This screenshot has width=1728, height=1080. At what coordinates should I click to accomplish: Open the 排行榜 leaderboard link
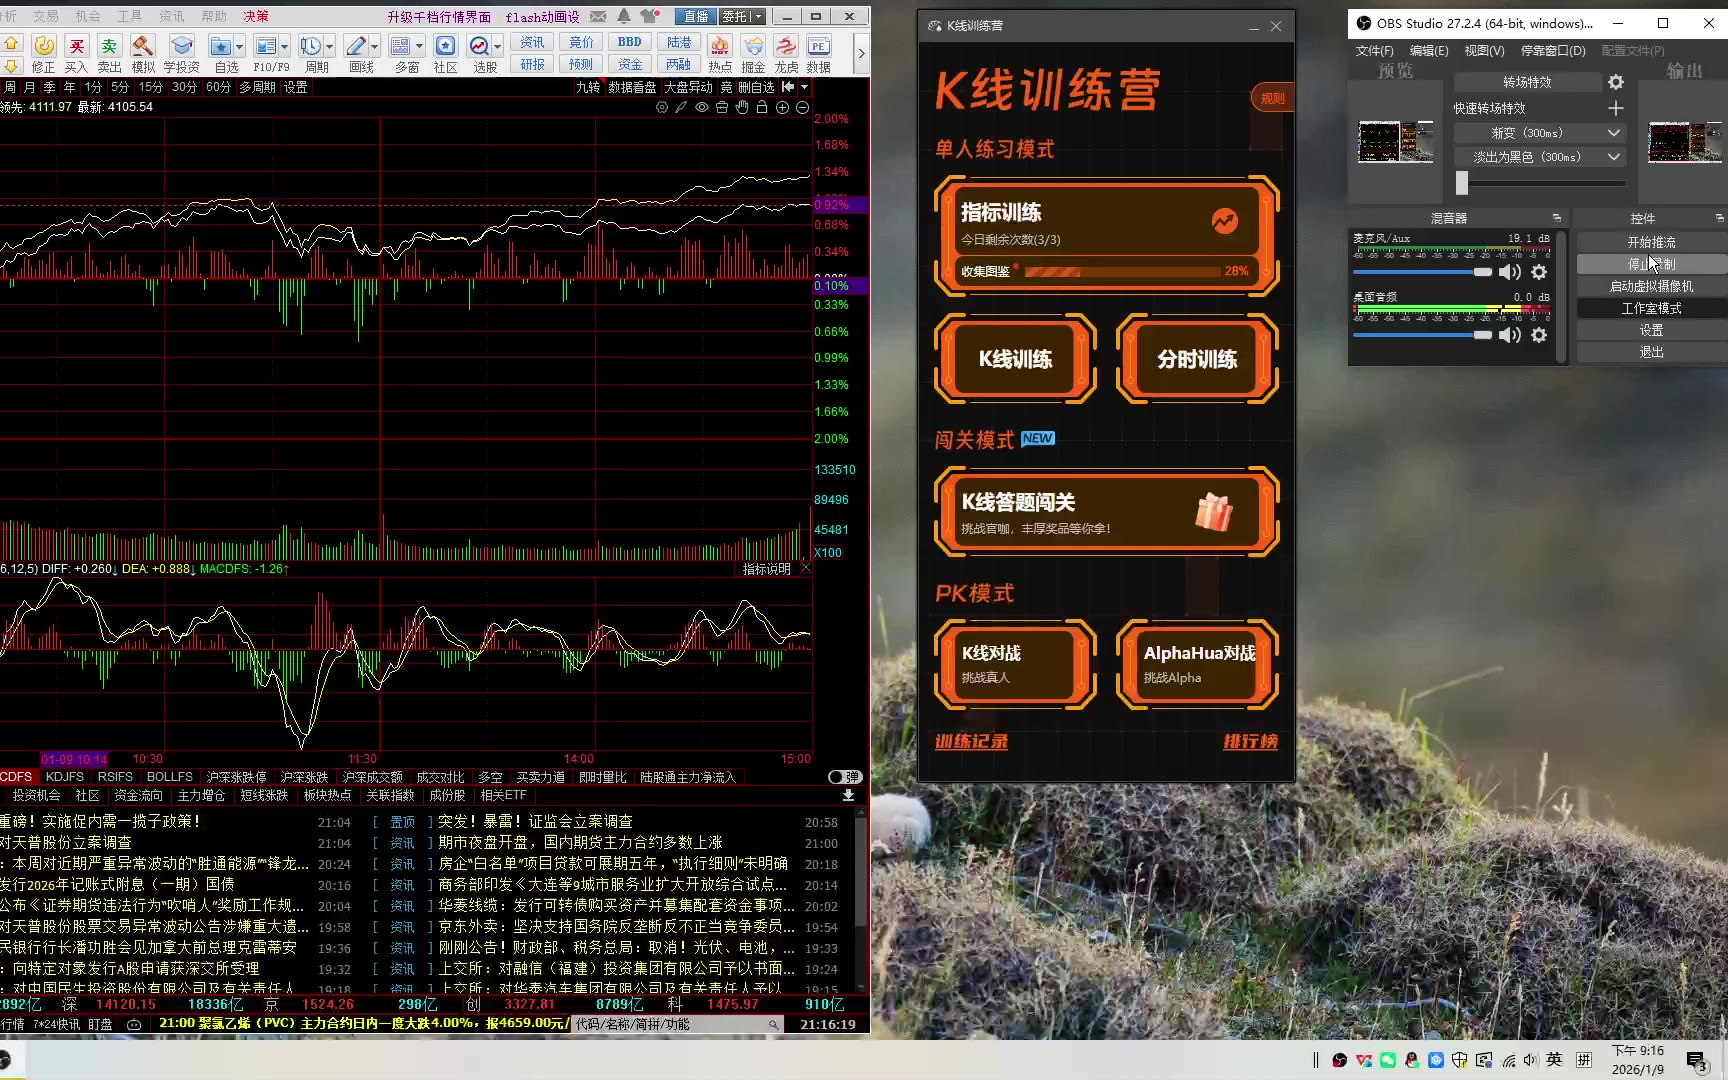tap(1250, 742)
